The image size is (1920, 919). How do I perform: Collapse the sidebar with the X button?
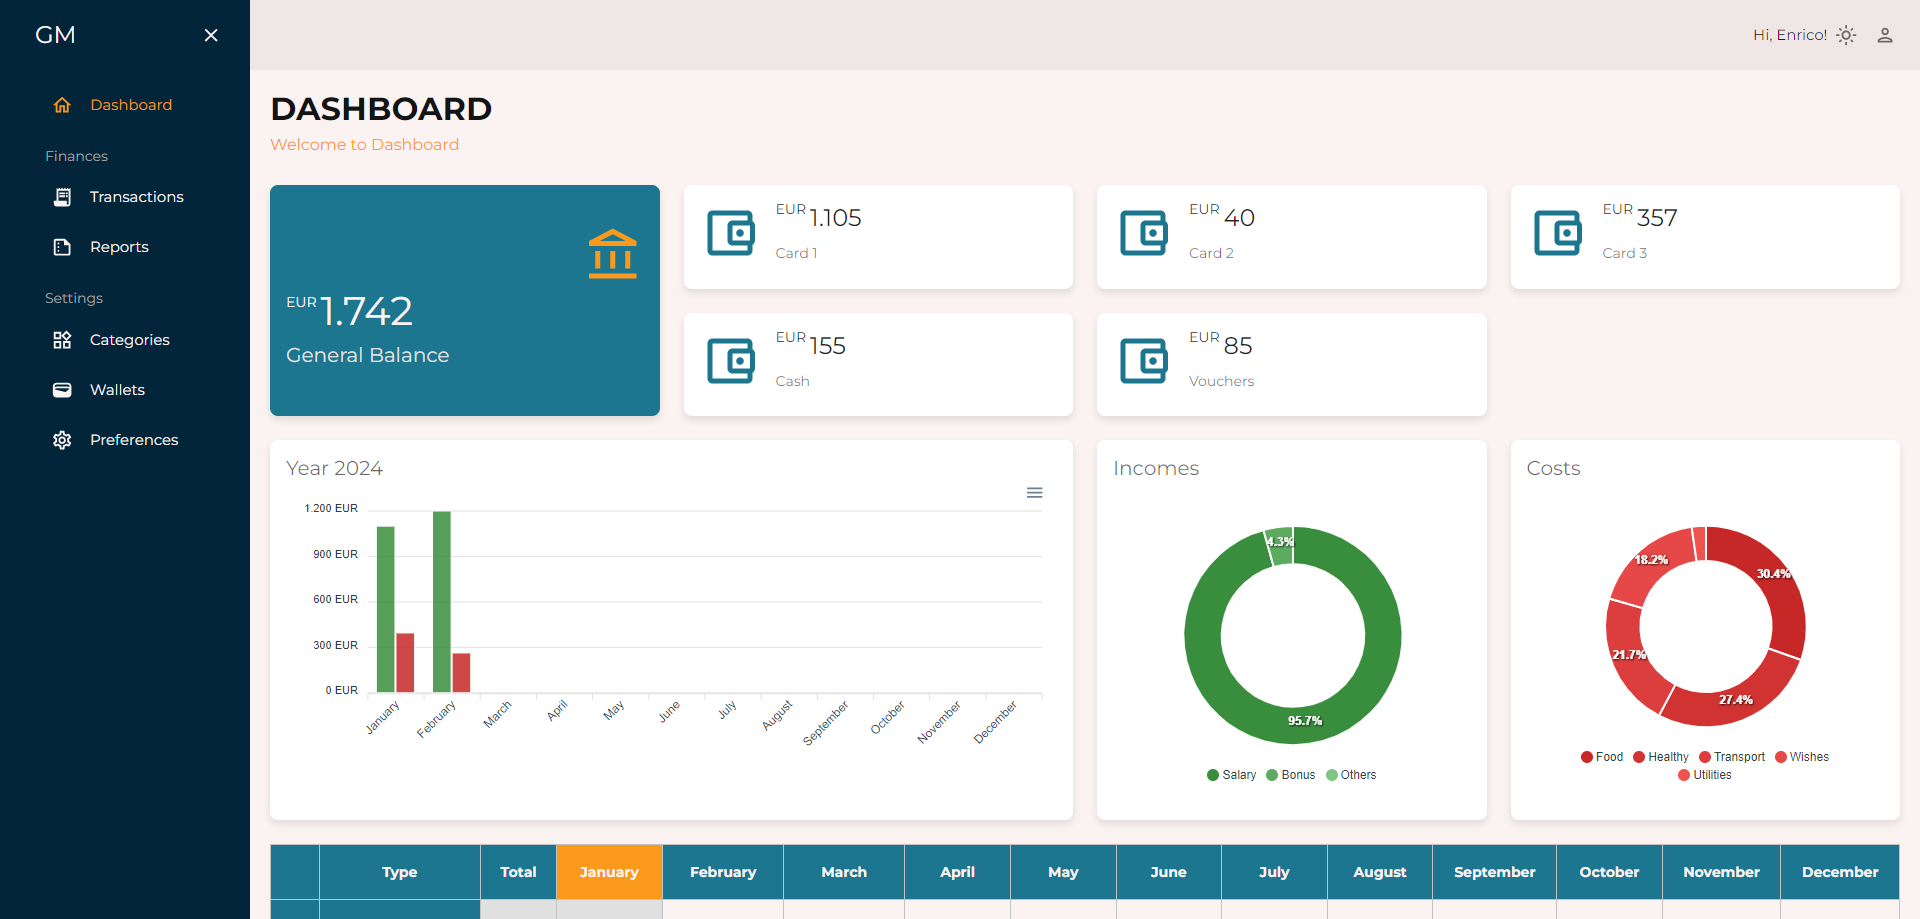click(211, 35)
